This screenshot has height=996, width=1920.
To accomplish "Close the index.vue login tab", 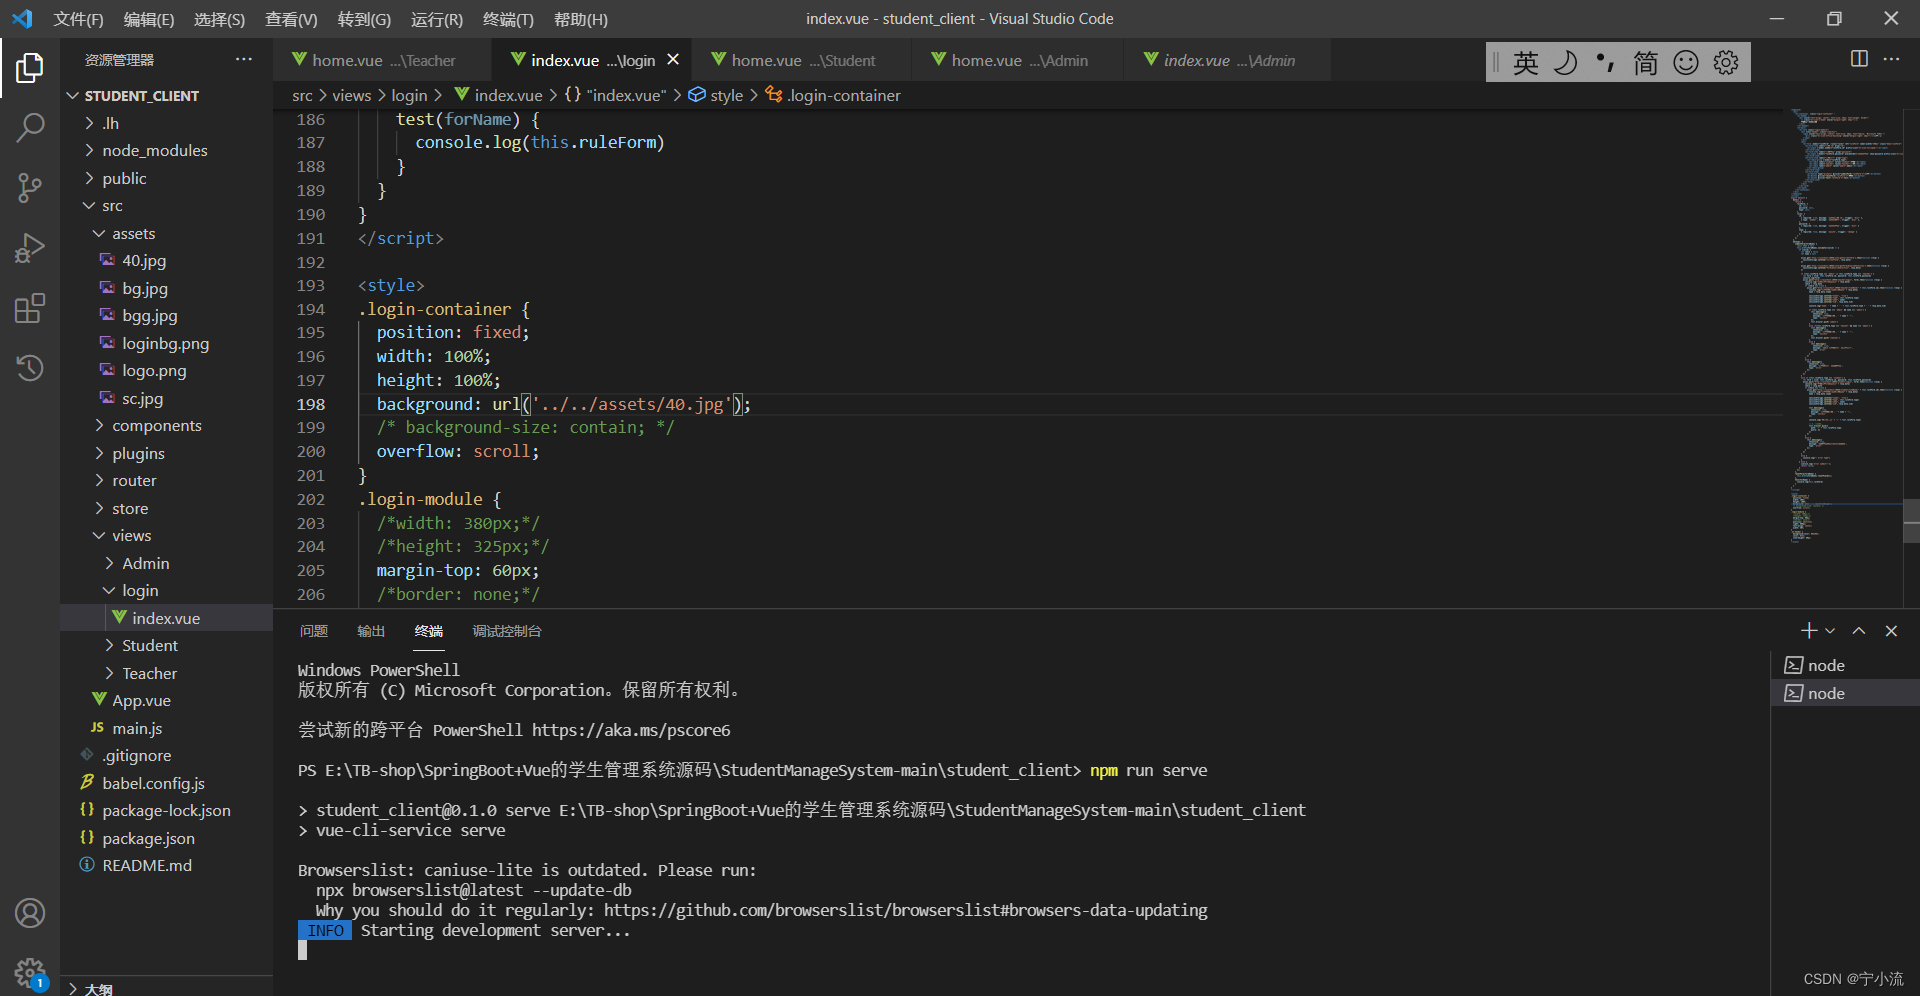I will pyautogui.click(x=673, y=60).
